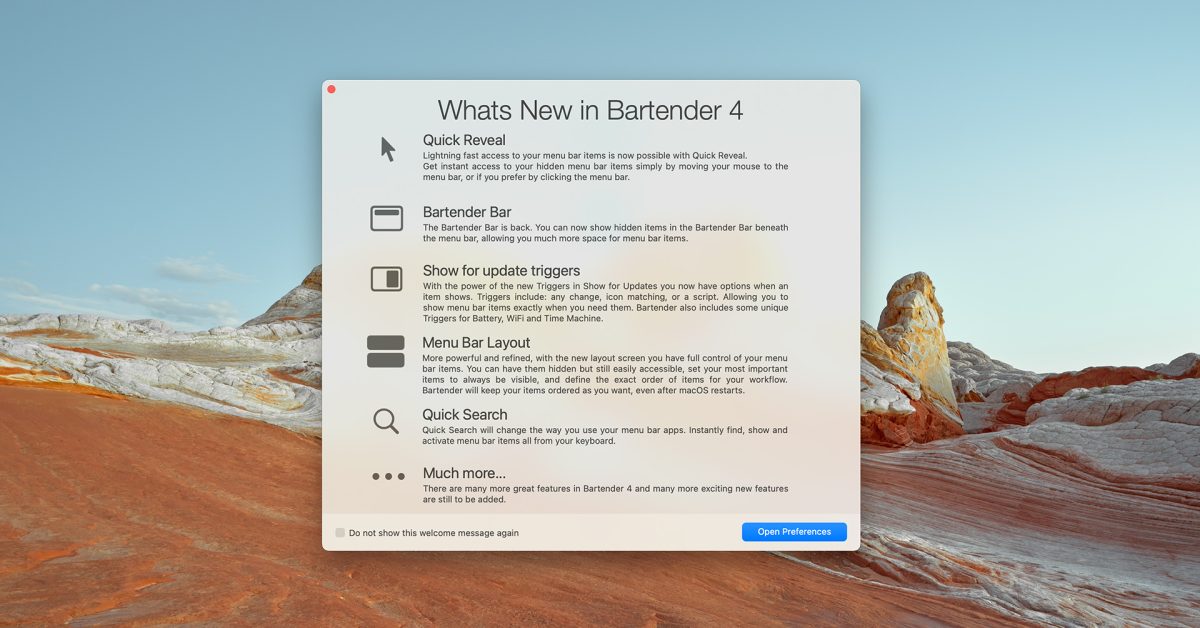Enable Do not show this welcome message again
Viewport: 1200px width, 628px height.
[x=340, y=532]
